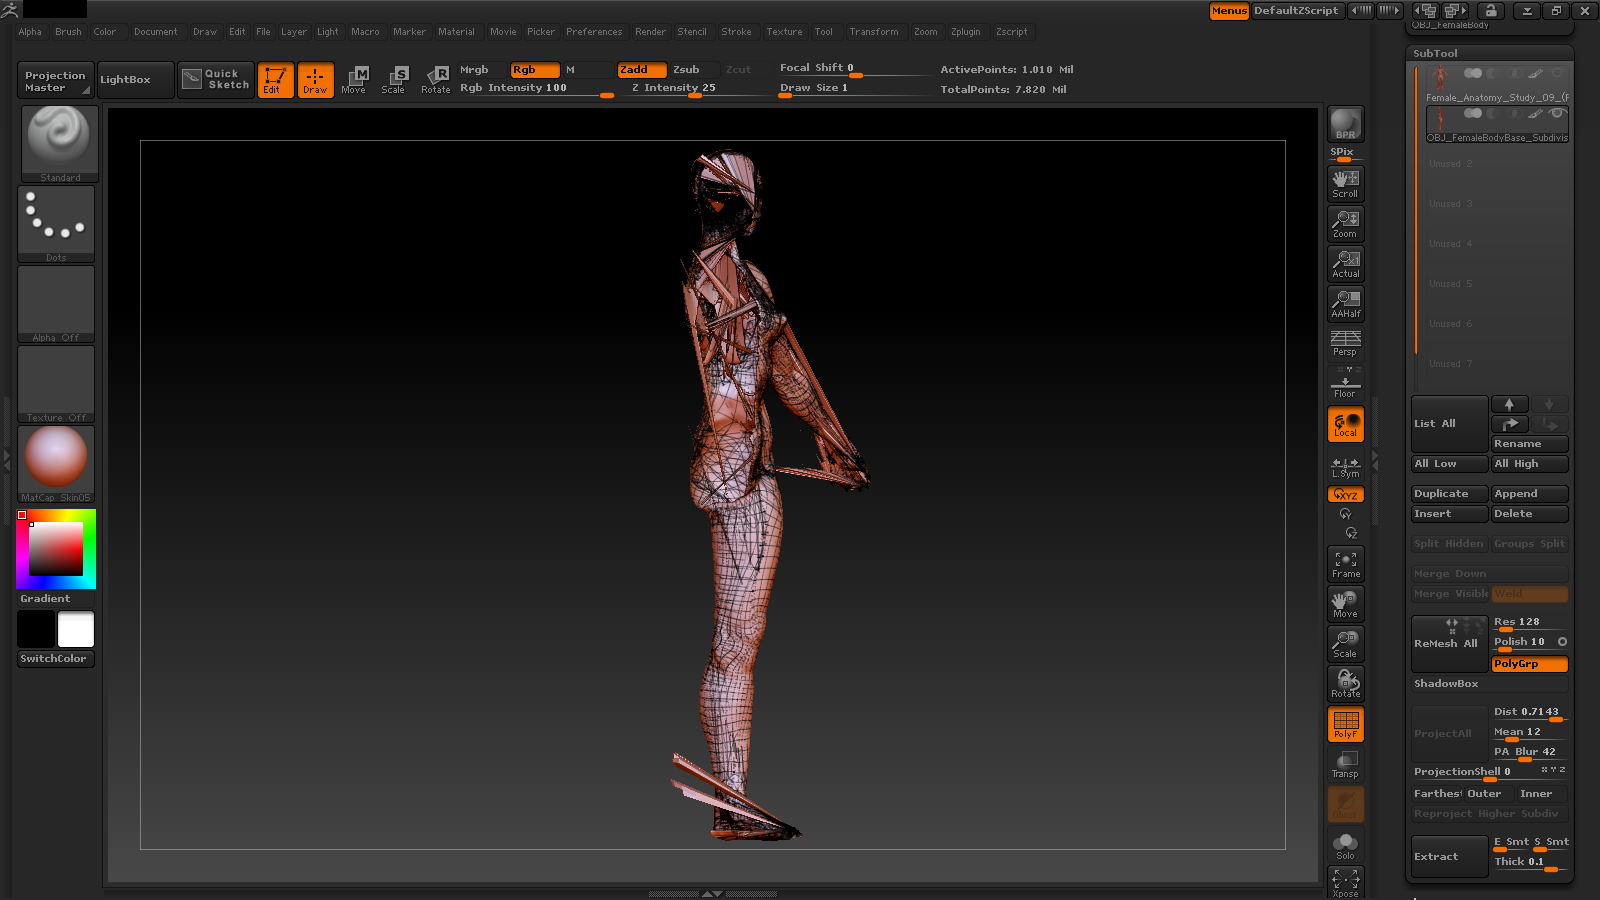
Task: Select the Rotate mode icon in top shelf
Action: [435, 80]
